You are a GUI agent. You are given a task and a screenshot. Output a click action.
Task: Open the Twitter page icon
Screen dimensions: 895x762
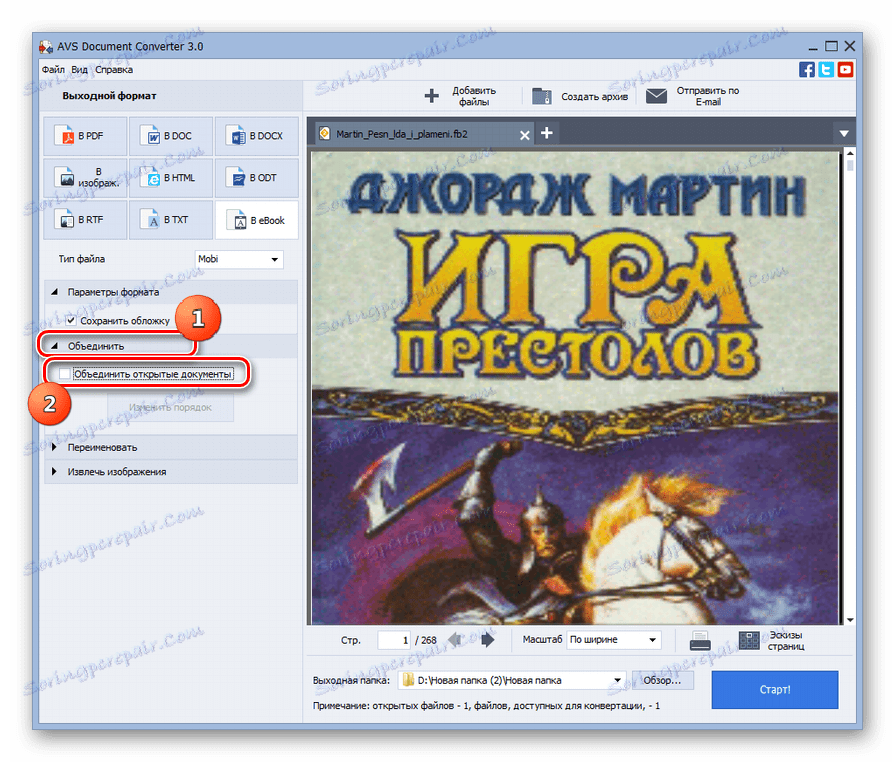point(826,70)
